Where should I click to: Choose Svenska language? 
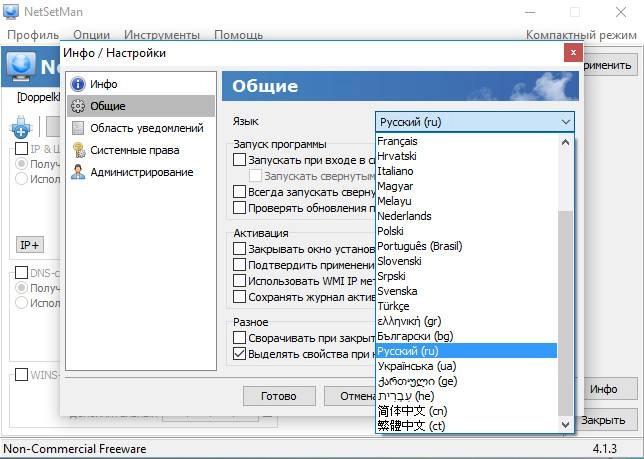(467, 291)
